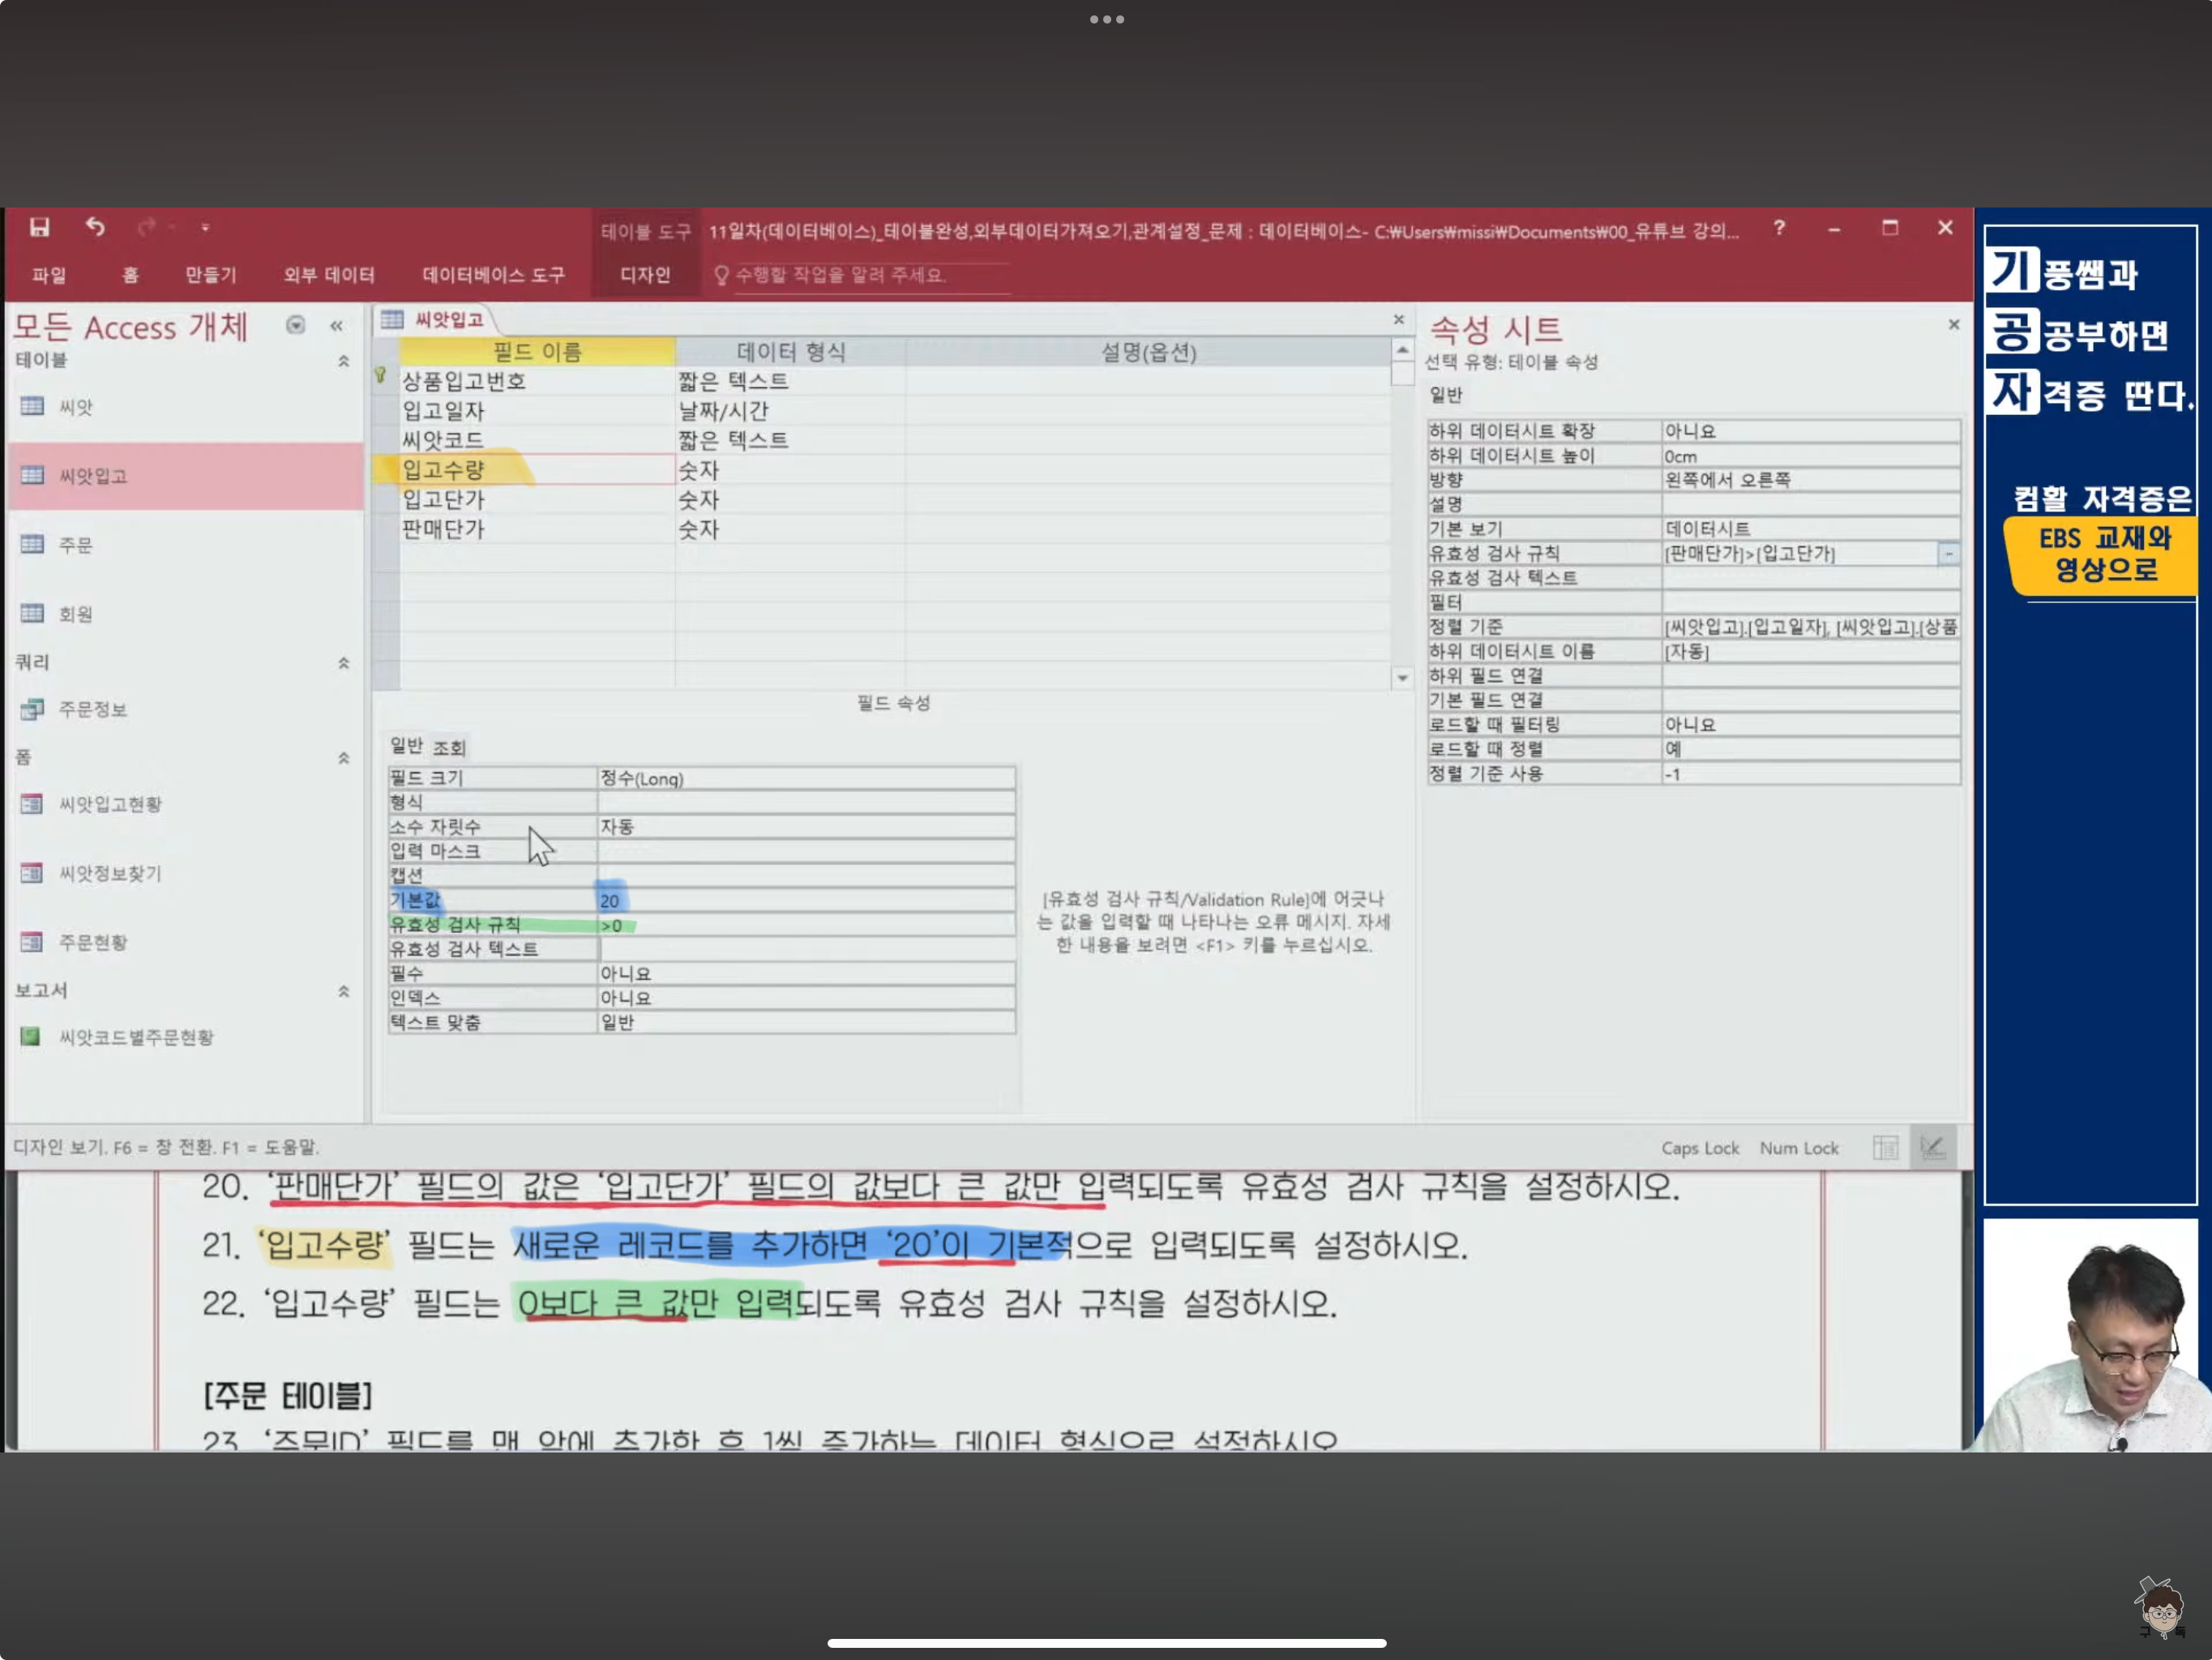Click the help question mark icon
This screenshot has height=1660, width=2212.
(1779, 229)
